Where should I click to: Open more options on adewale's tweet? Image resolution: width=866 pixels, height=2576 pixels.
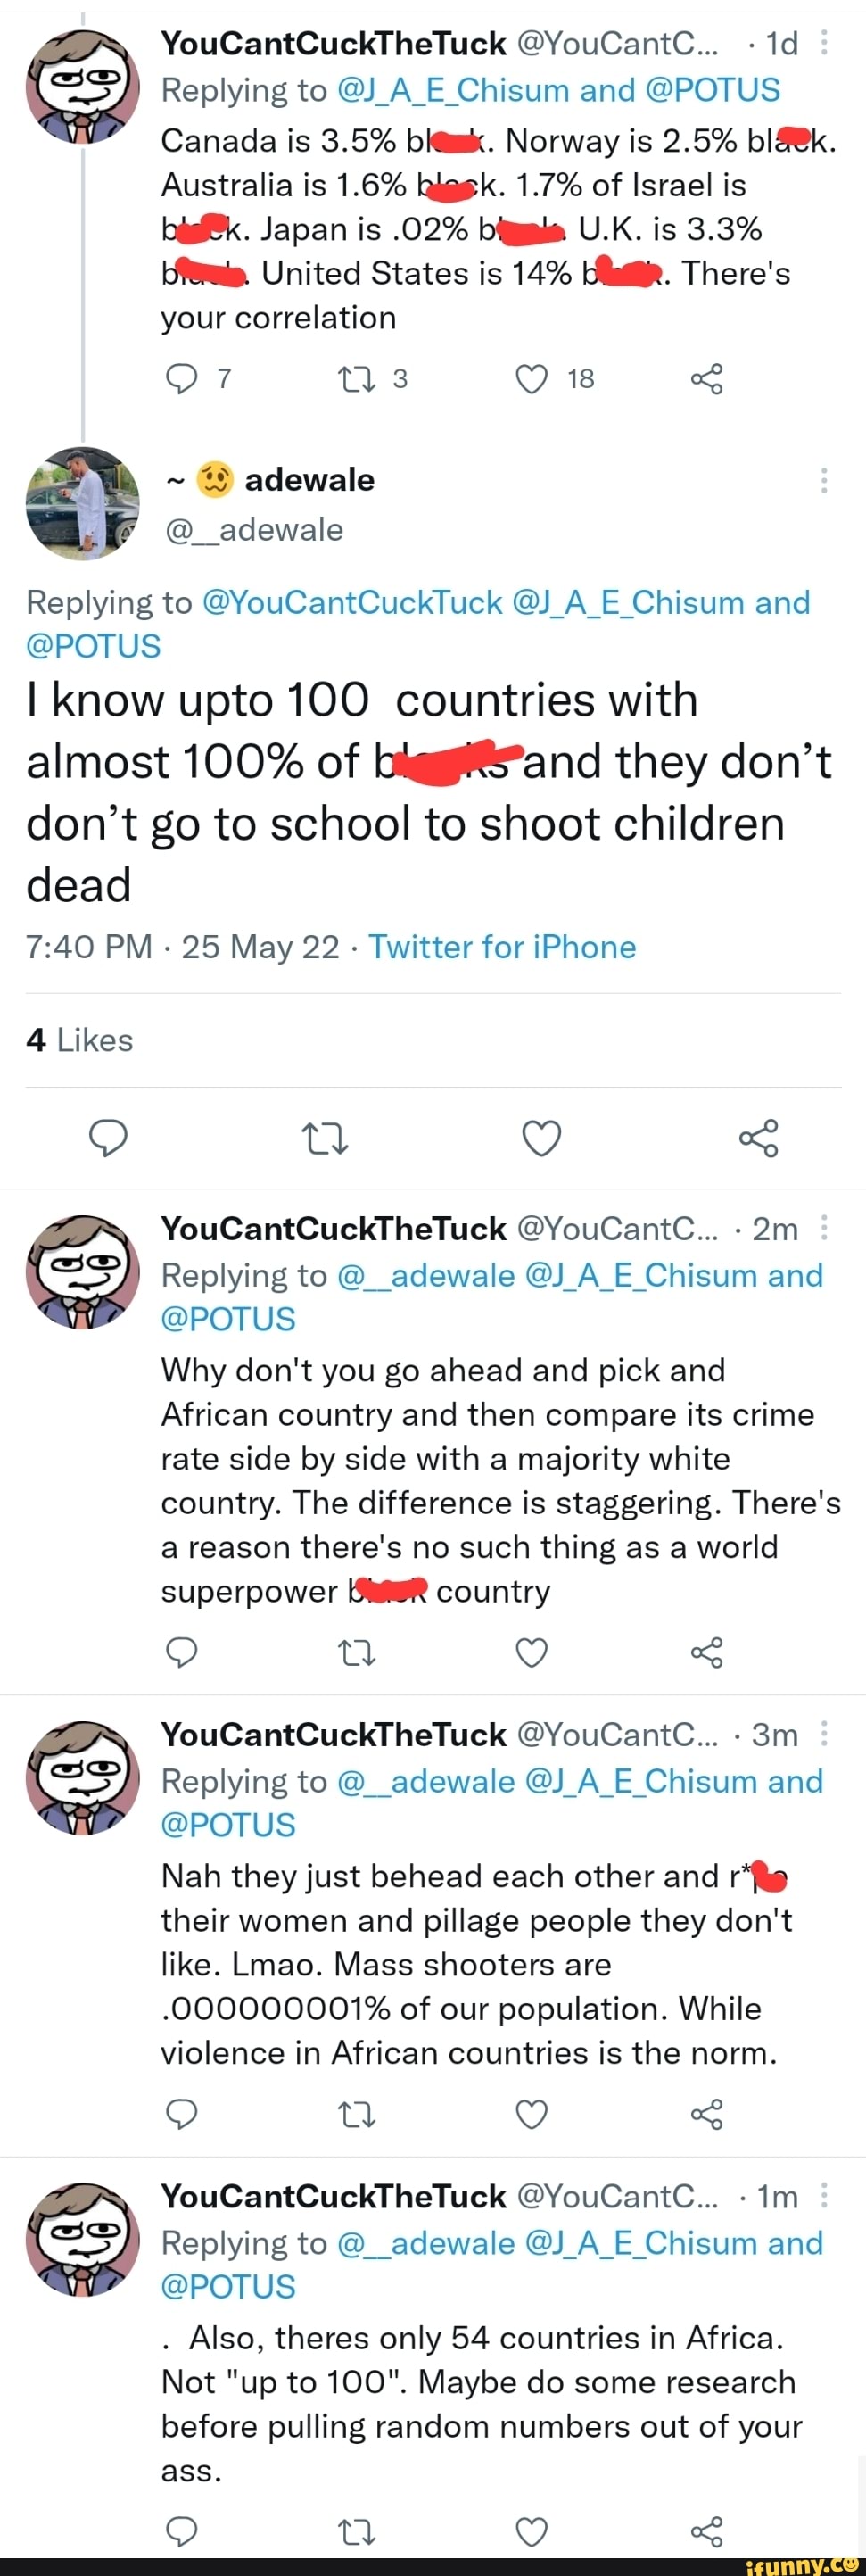tap(824, 480)
